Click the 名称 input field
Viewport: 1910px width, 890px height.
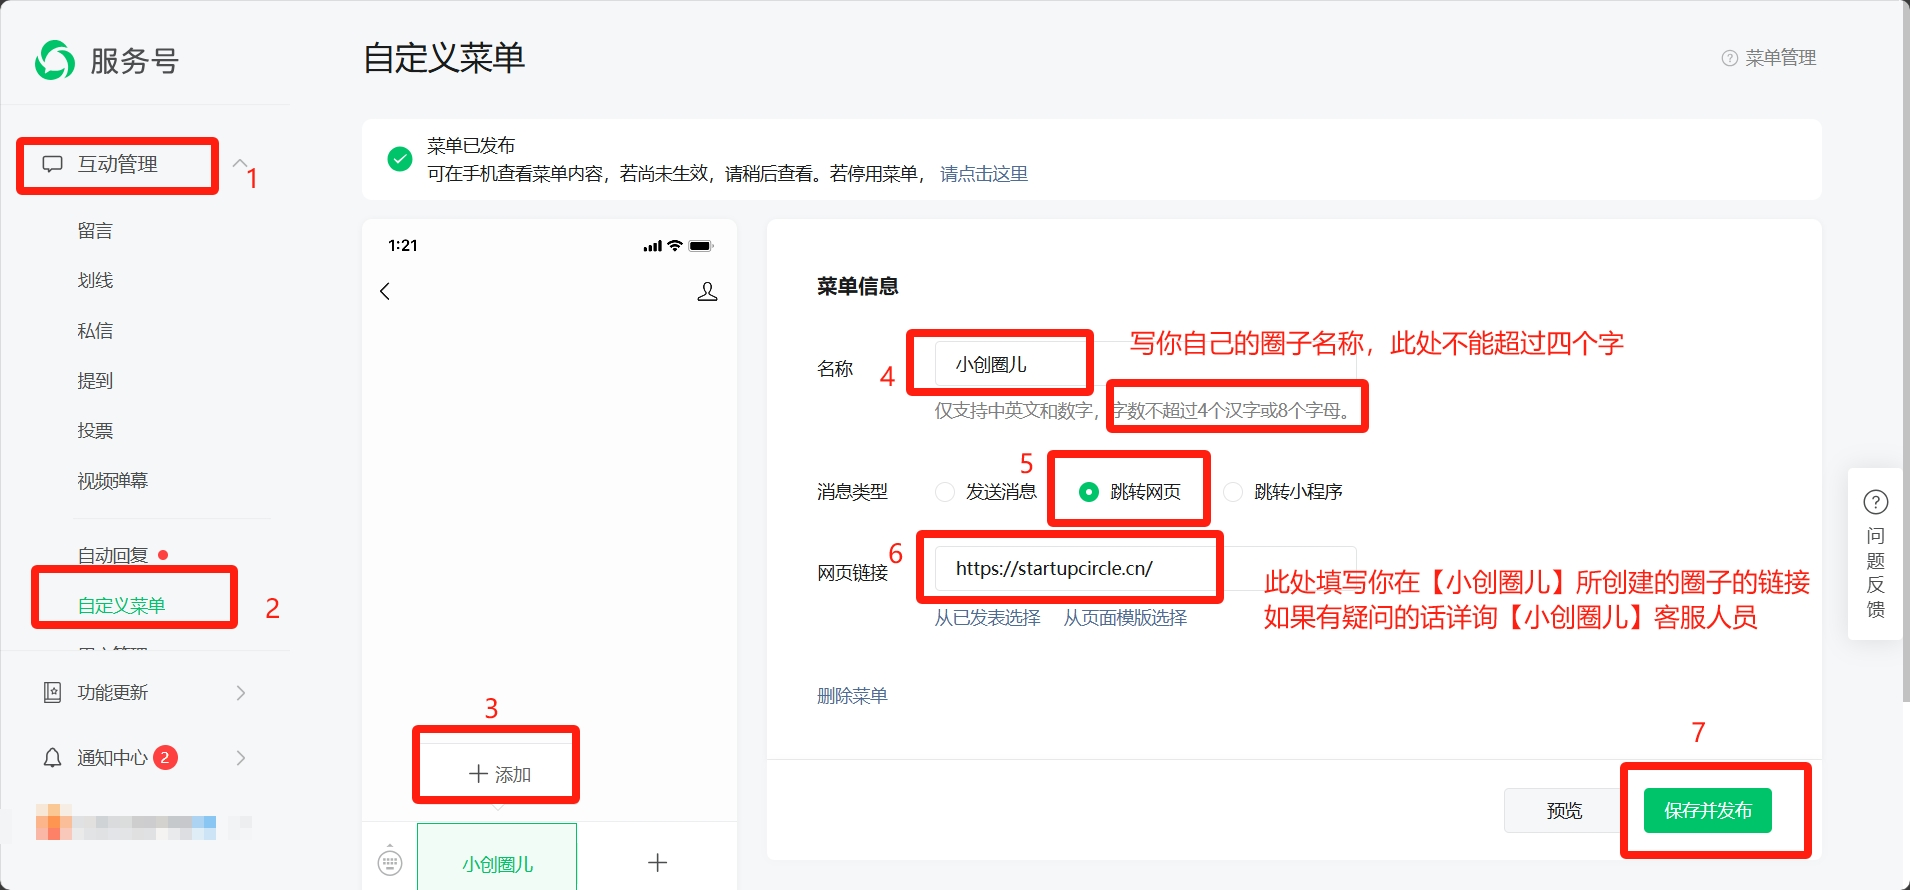(x=1145, y=365)
